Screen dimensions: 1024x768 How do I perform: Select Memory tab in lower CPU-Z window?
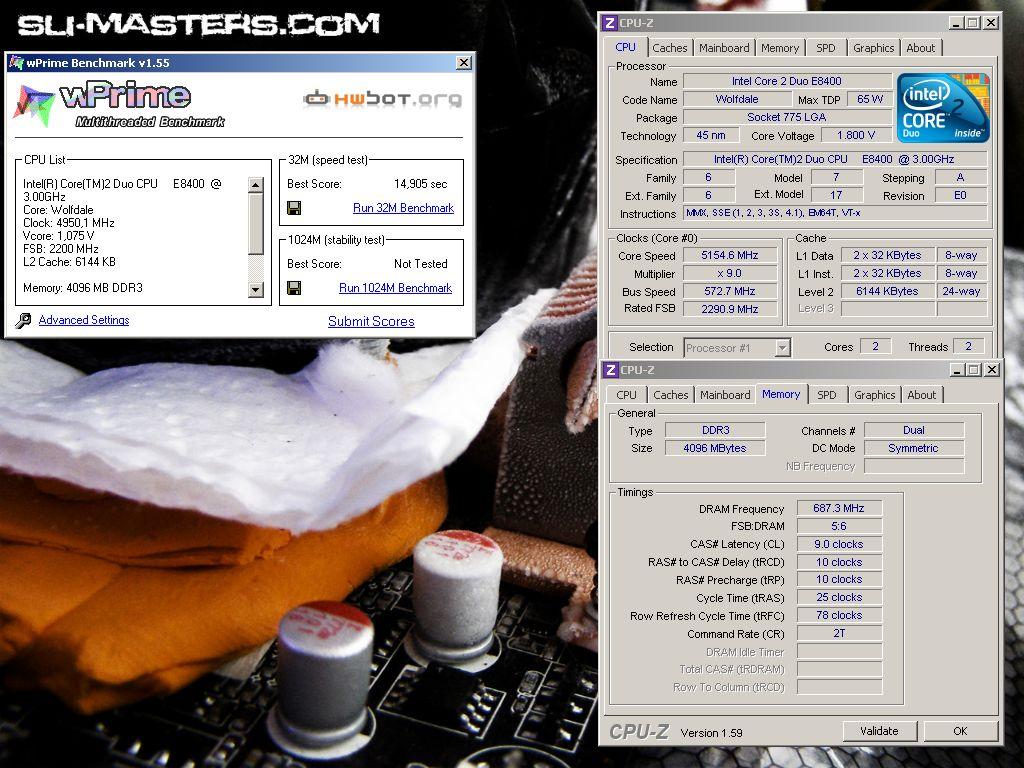pyautogui.click(x=780, y=394)
